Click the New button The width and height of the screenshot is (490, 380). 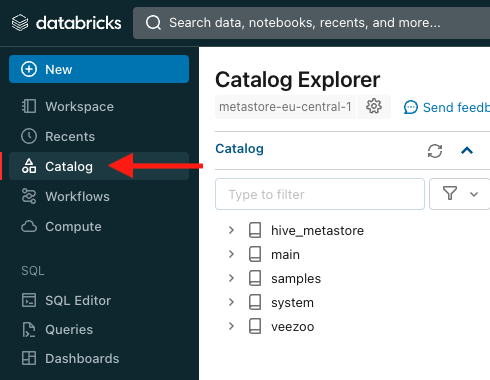(x=99, y=69)
